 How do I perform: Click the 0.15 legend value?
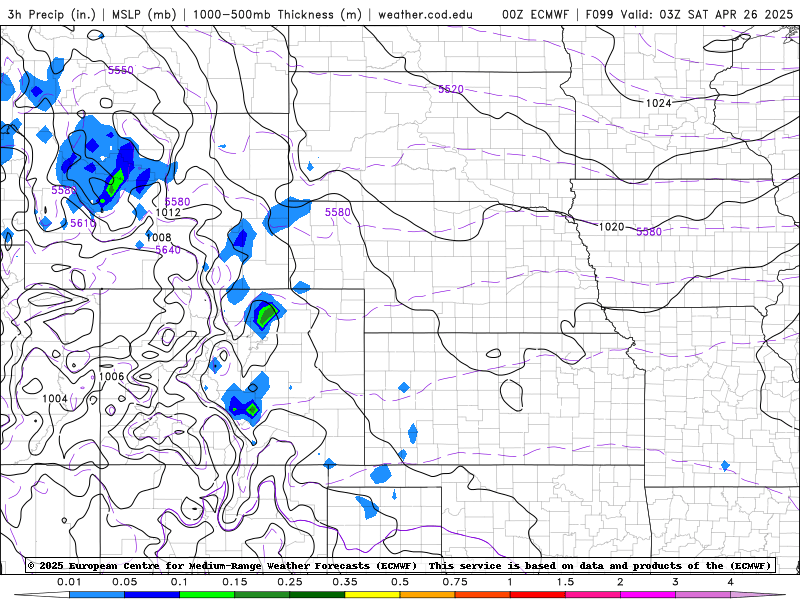[235, 582]
